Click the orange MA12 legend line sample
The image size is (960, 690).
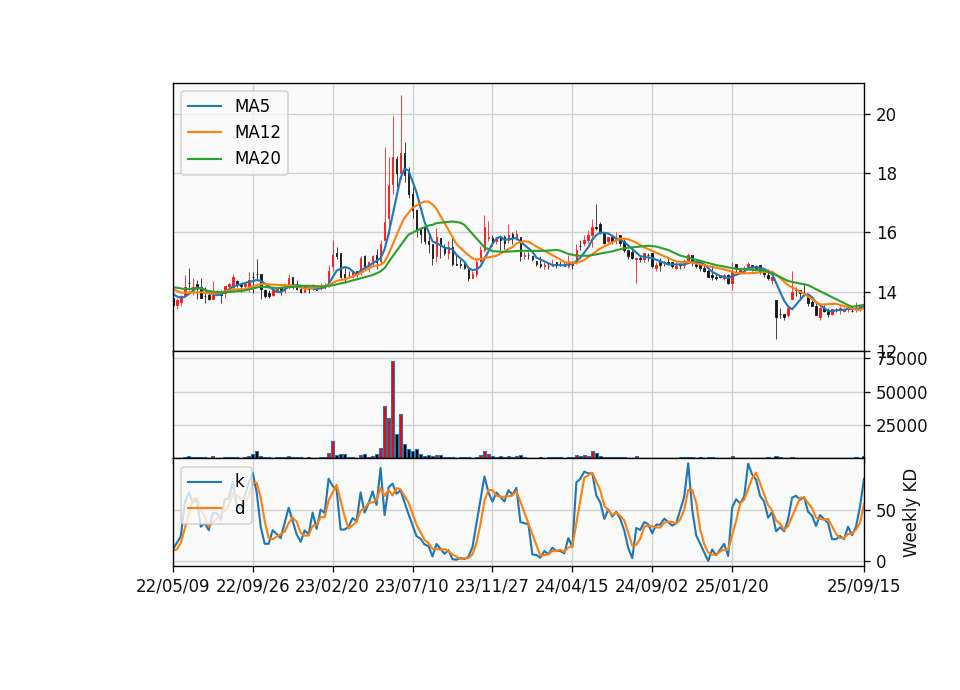point(204,132)
